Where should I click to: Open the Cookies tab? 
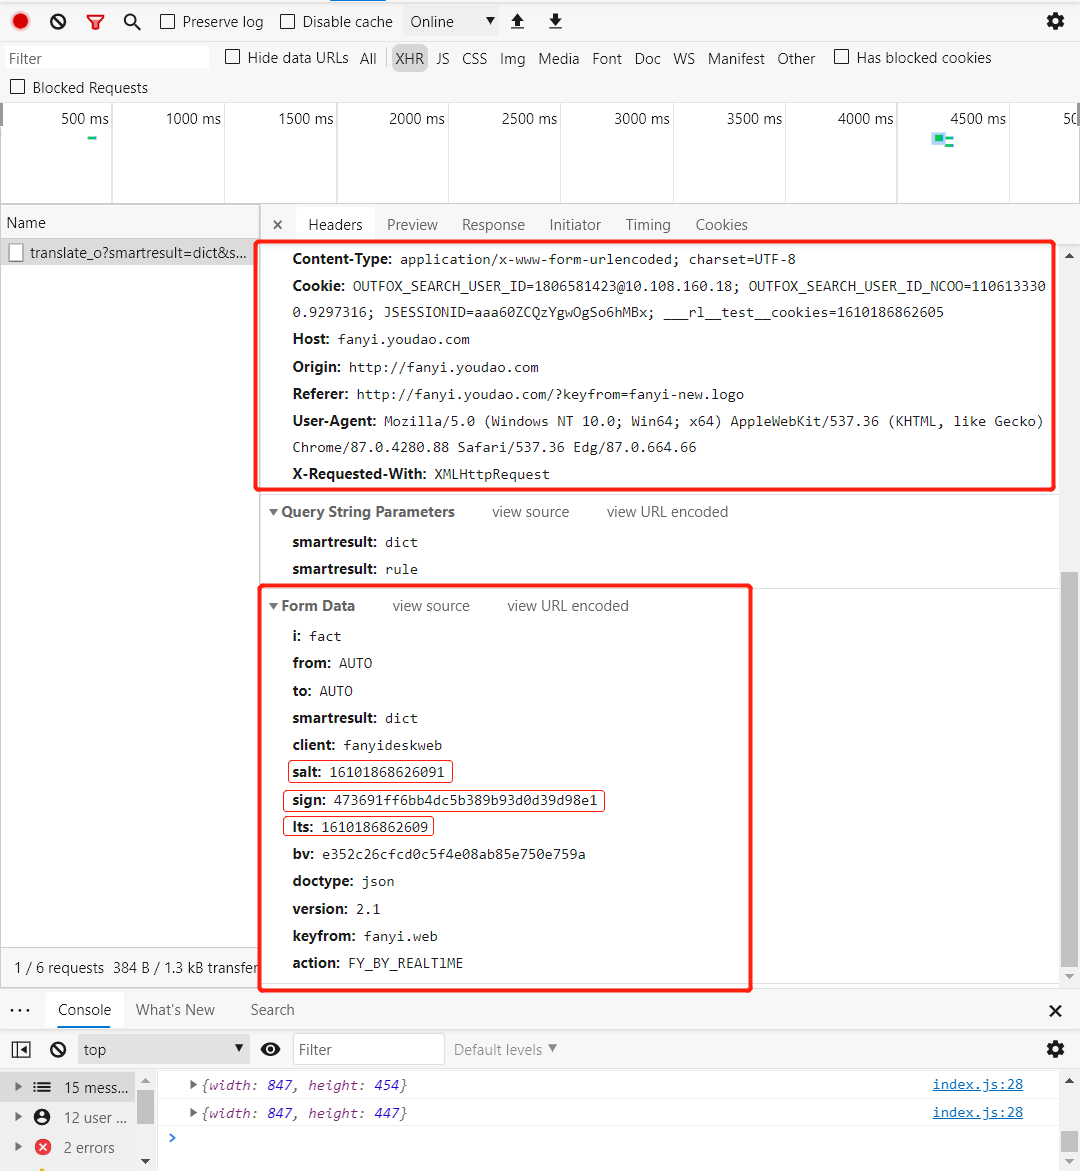[721, 225]
